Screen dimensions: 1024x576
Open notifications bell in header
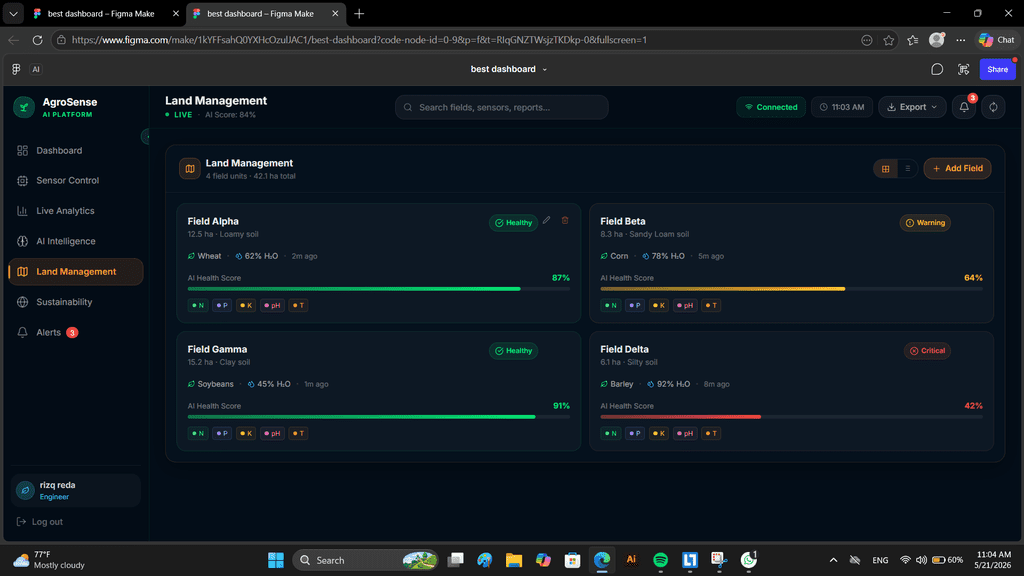pyautogui.click(x=964, y=107)
